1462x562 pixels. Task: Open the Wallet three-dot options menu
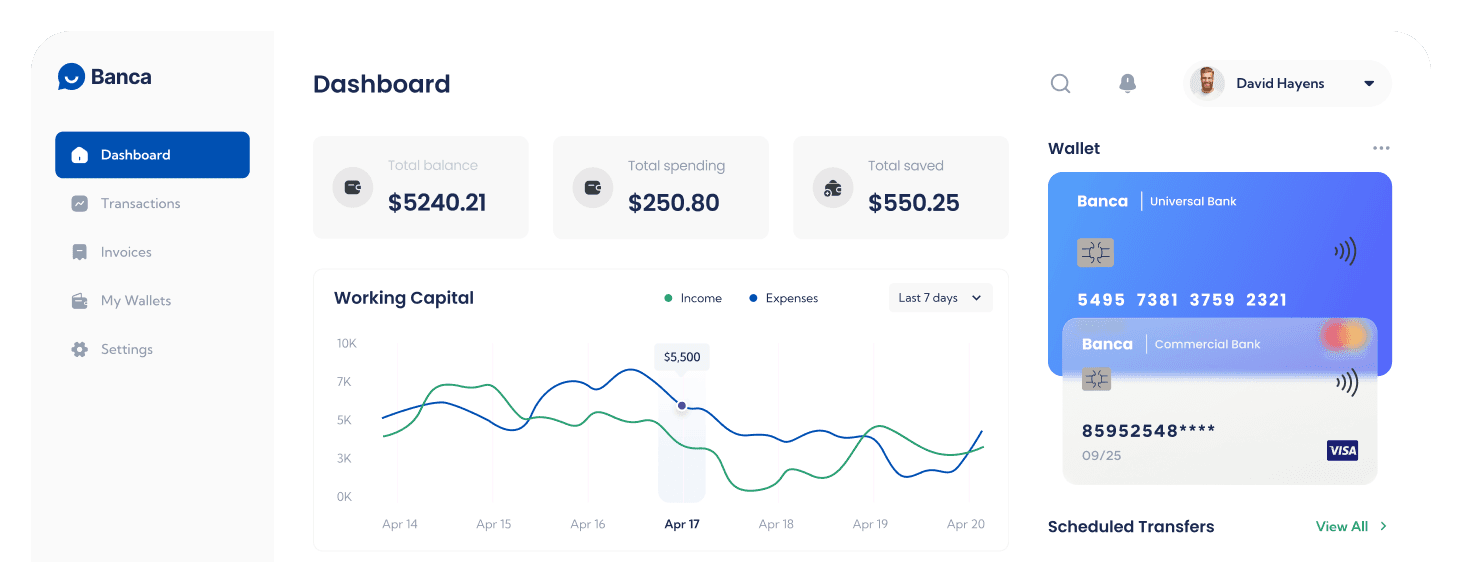click(1381, 148)
